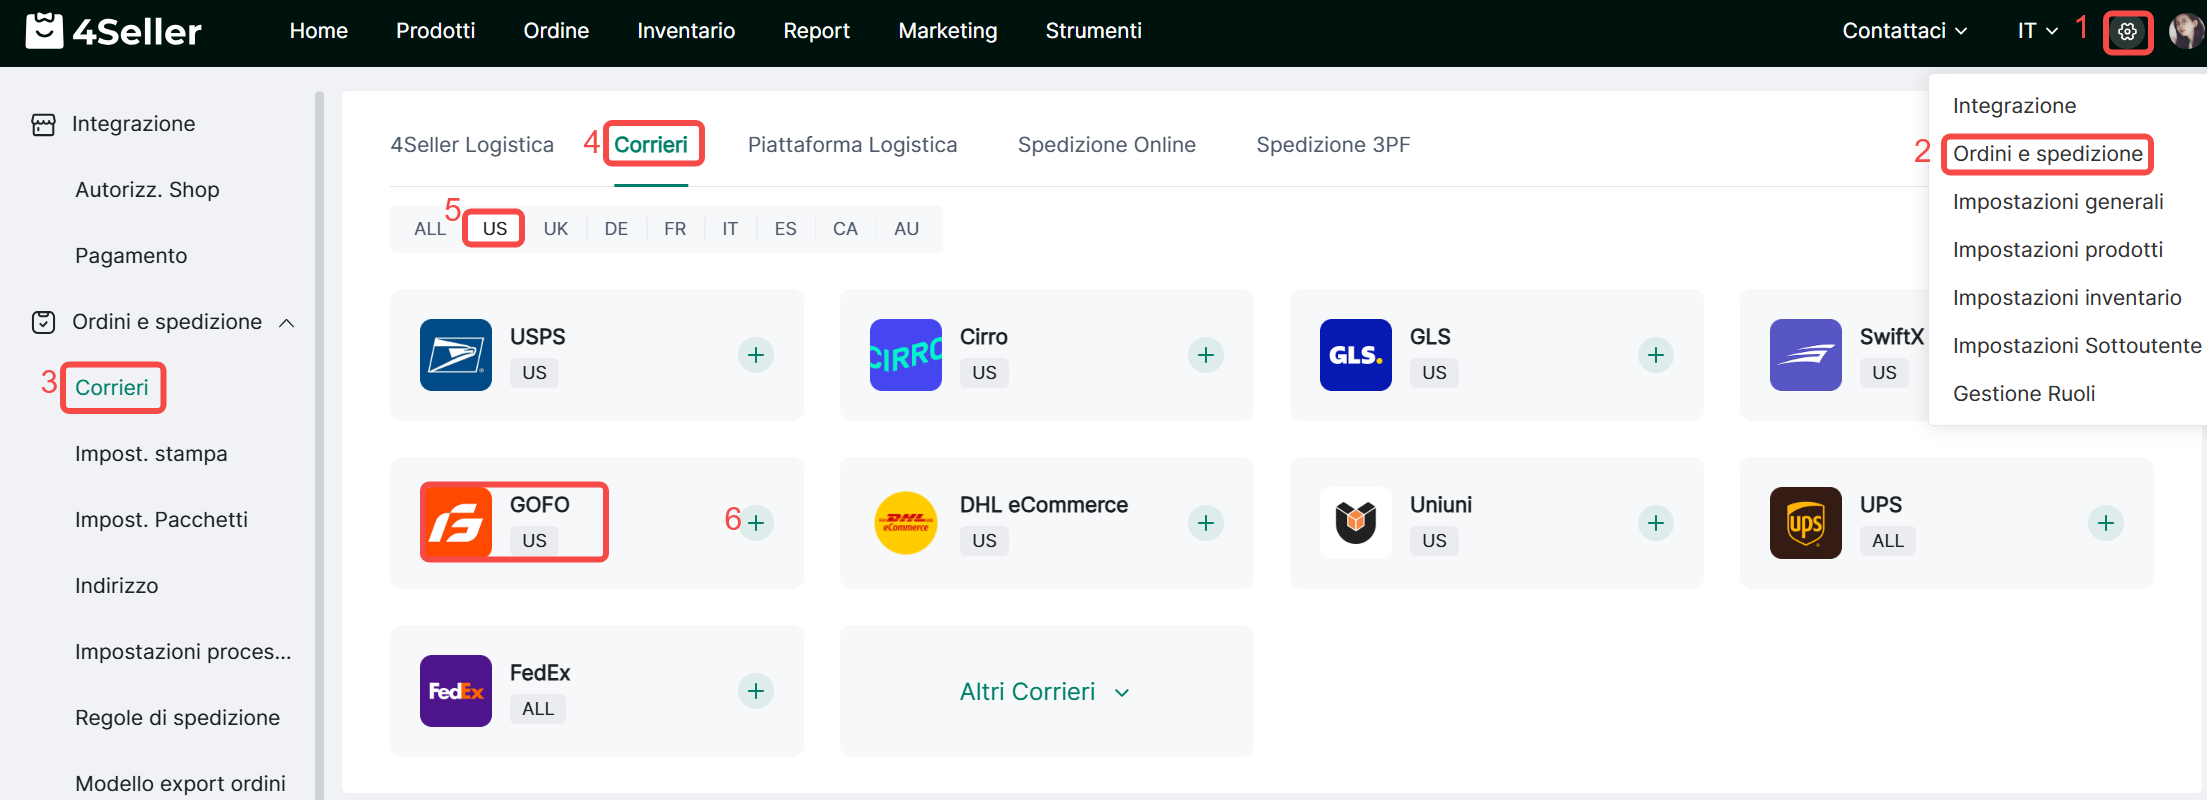Click the plus icon beside USPS

coord(756,355)
